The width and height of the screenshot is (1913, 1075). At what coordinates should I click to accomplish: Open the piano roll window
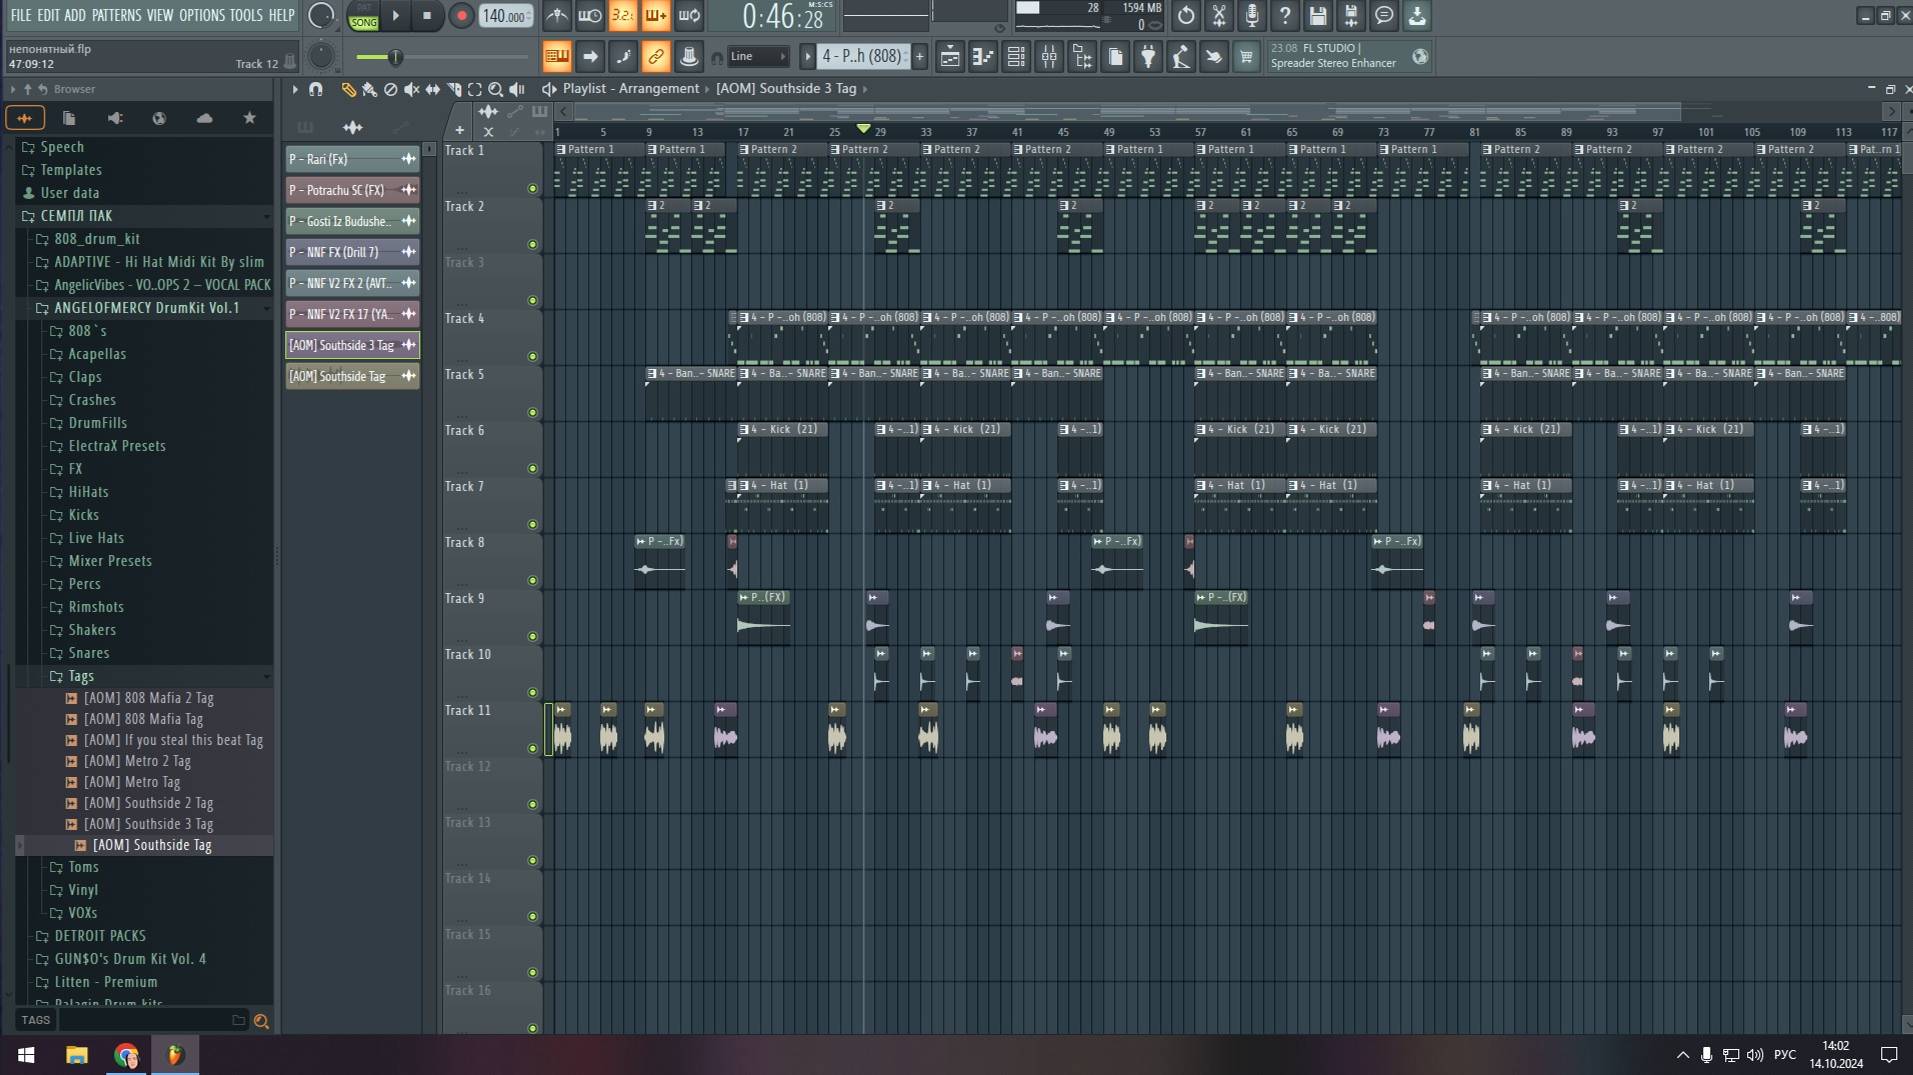click(x=983, y=57)
